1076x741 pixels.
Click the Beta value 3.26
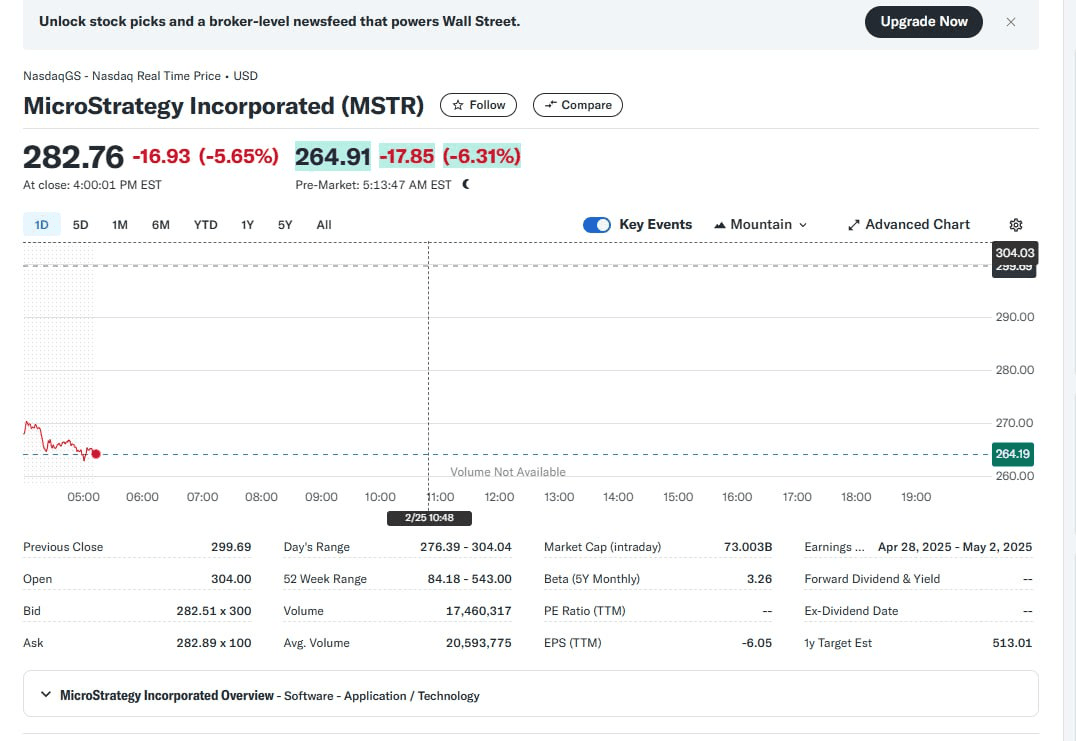click(x=760, y=579)
